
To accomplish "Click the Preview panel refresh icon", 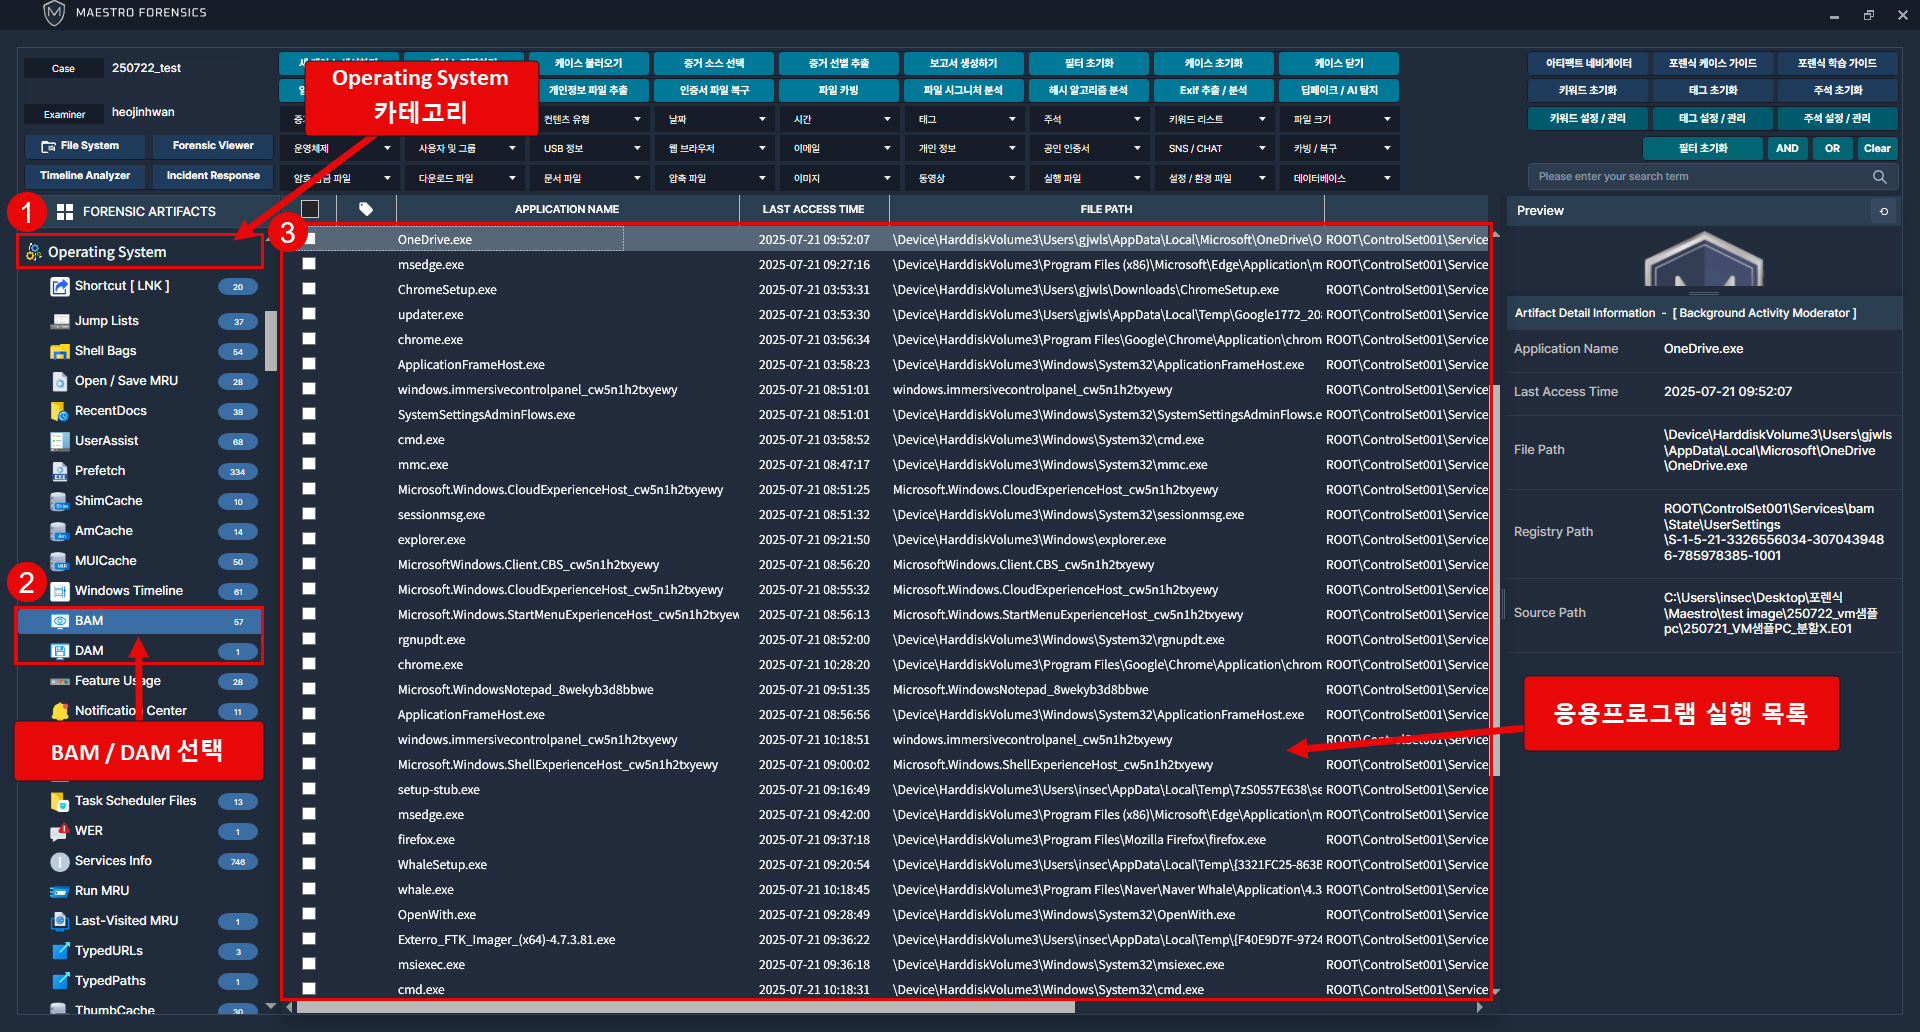I will [1884, 211].
